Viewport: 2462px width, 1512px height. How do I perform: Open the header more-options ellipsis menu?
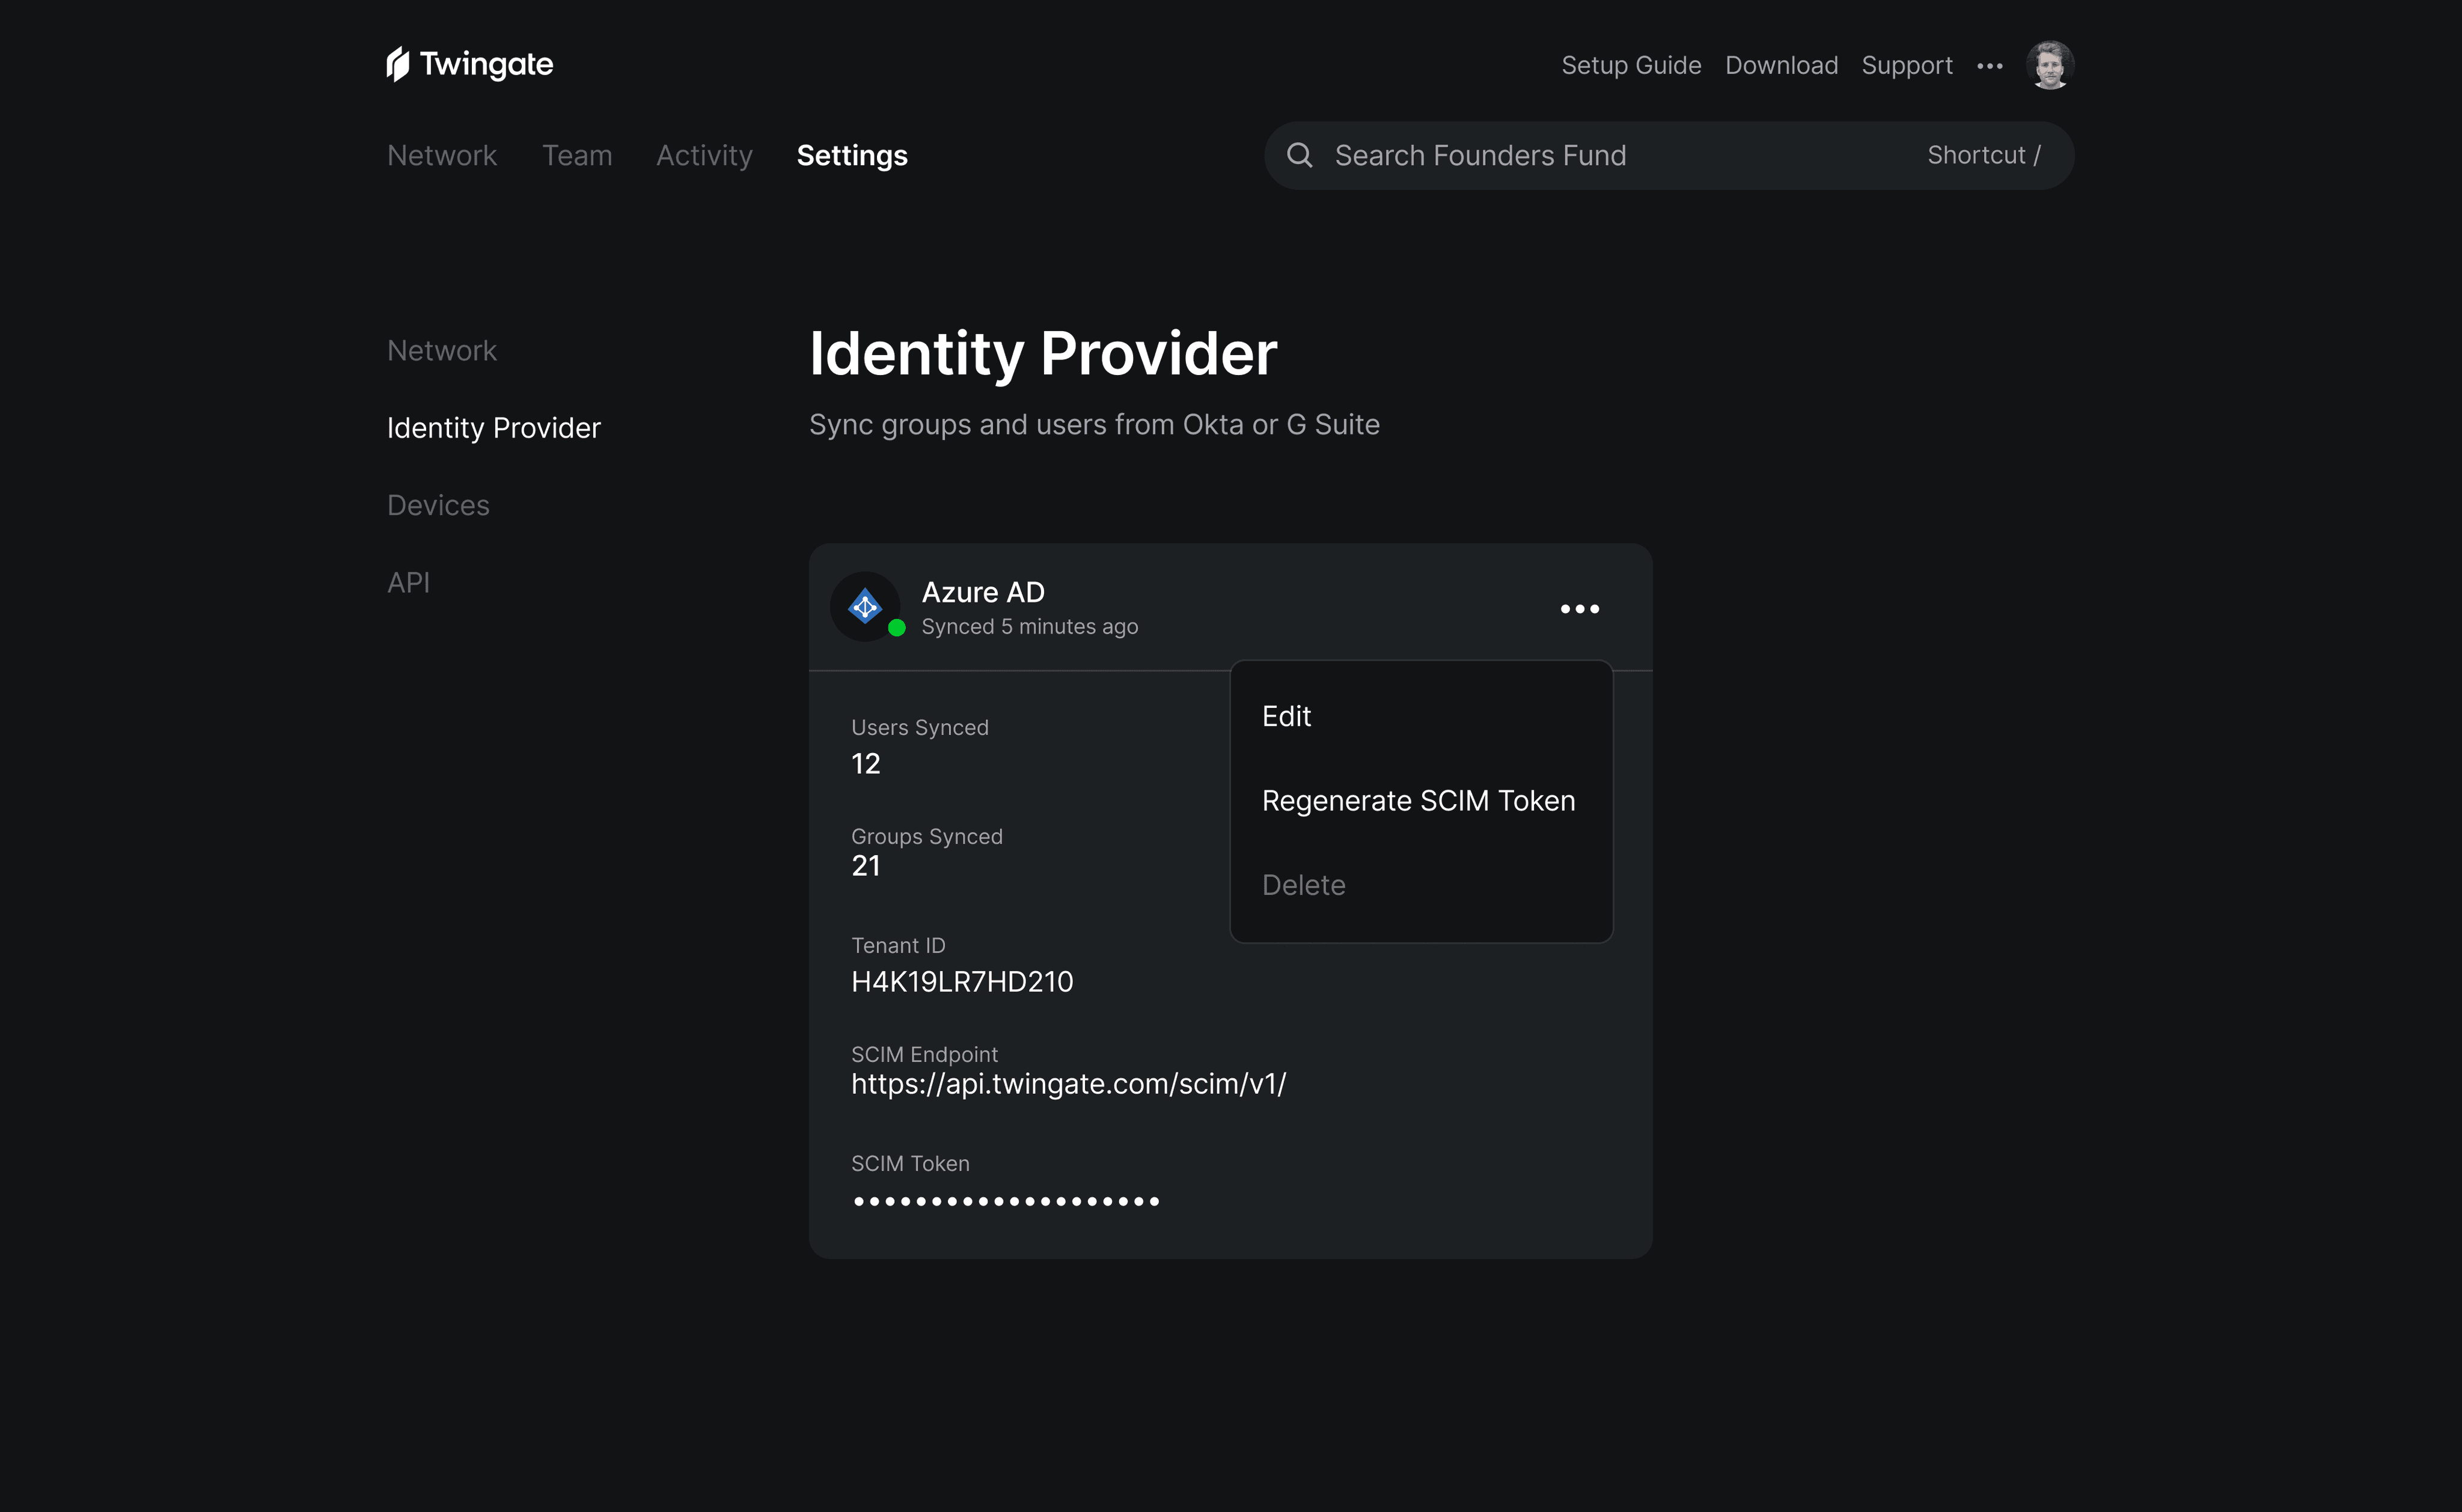click(x=1990, y=66)
